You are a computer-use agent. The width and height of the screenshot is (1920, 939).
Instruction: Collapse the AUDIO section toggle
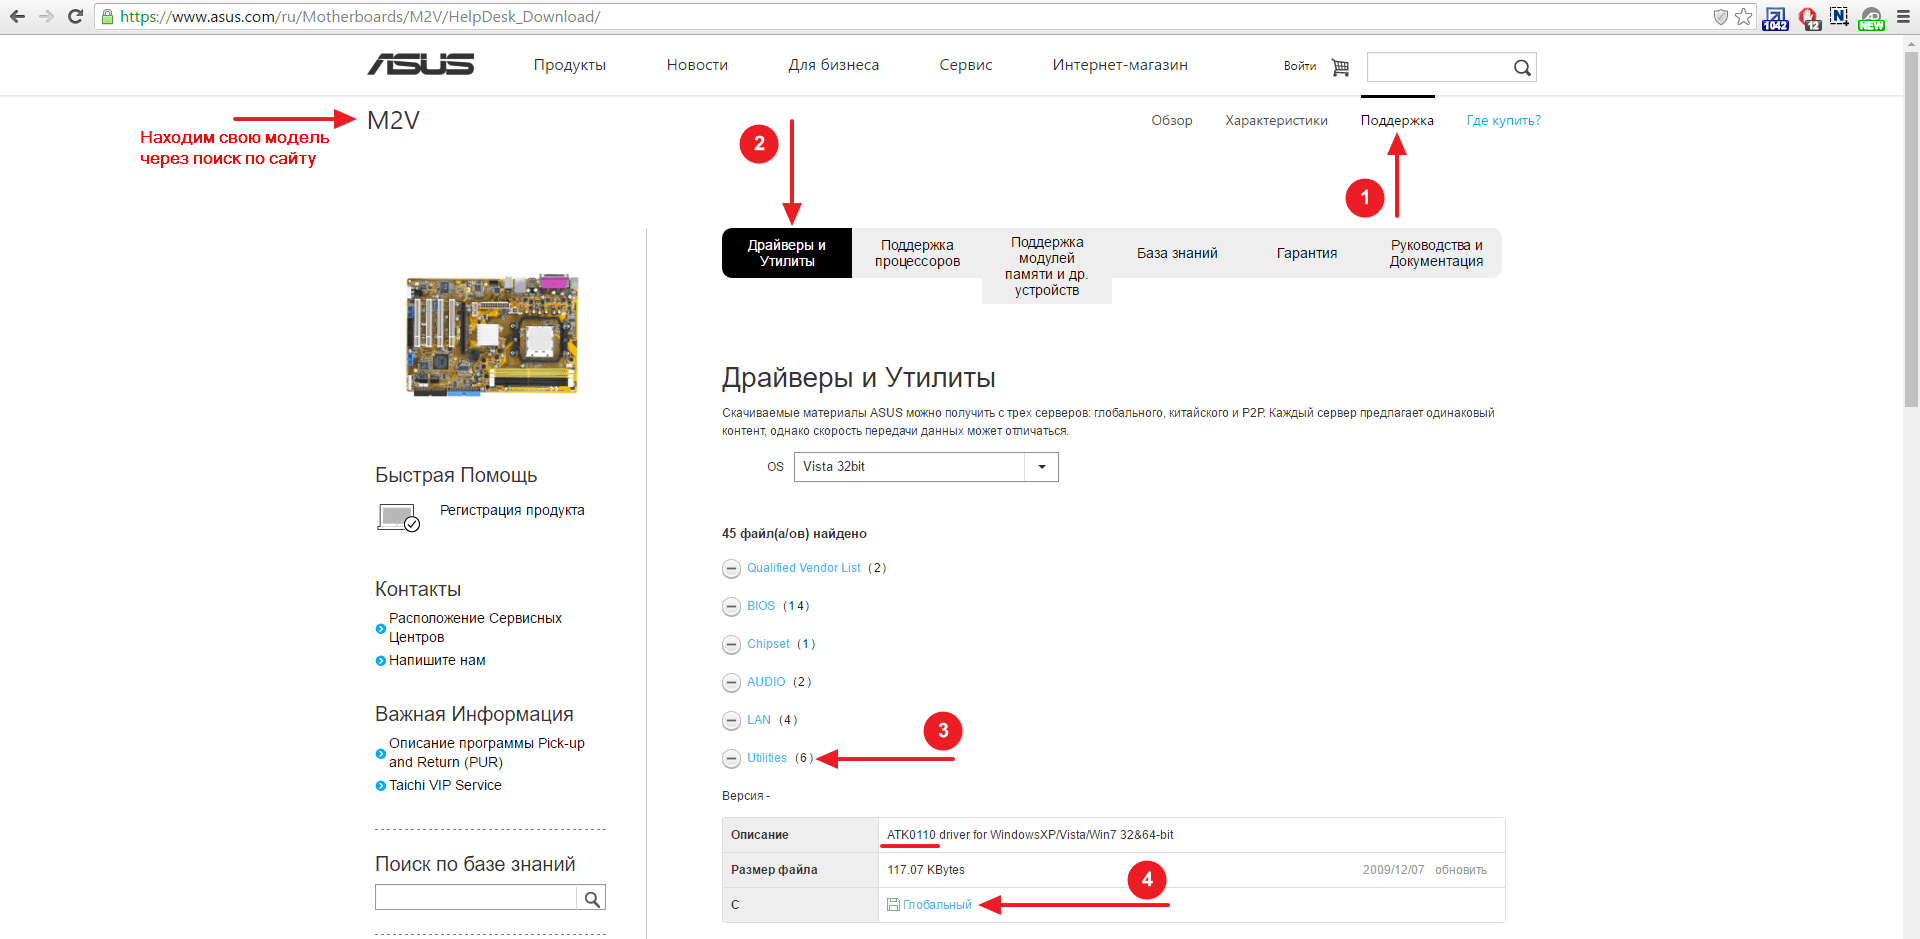(x=732, y=683)
